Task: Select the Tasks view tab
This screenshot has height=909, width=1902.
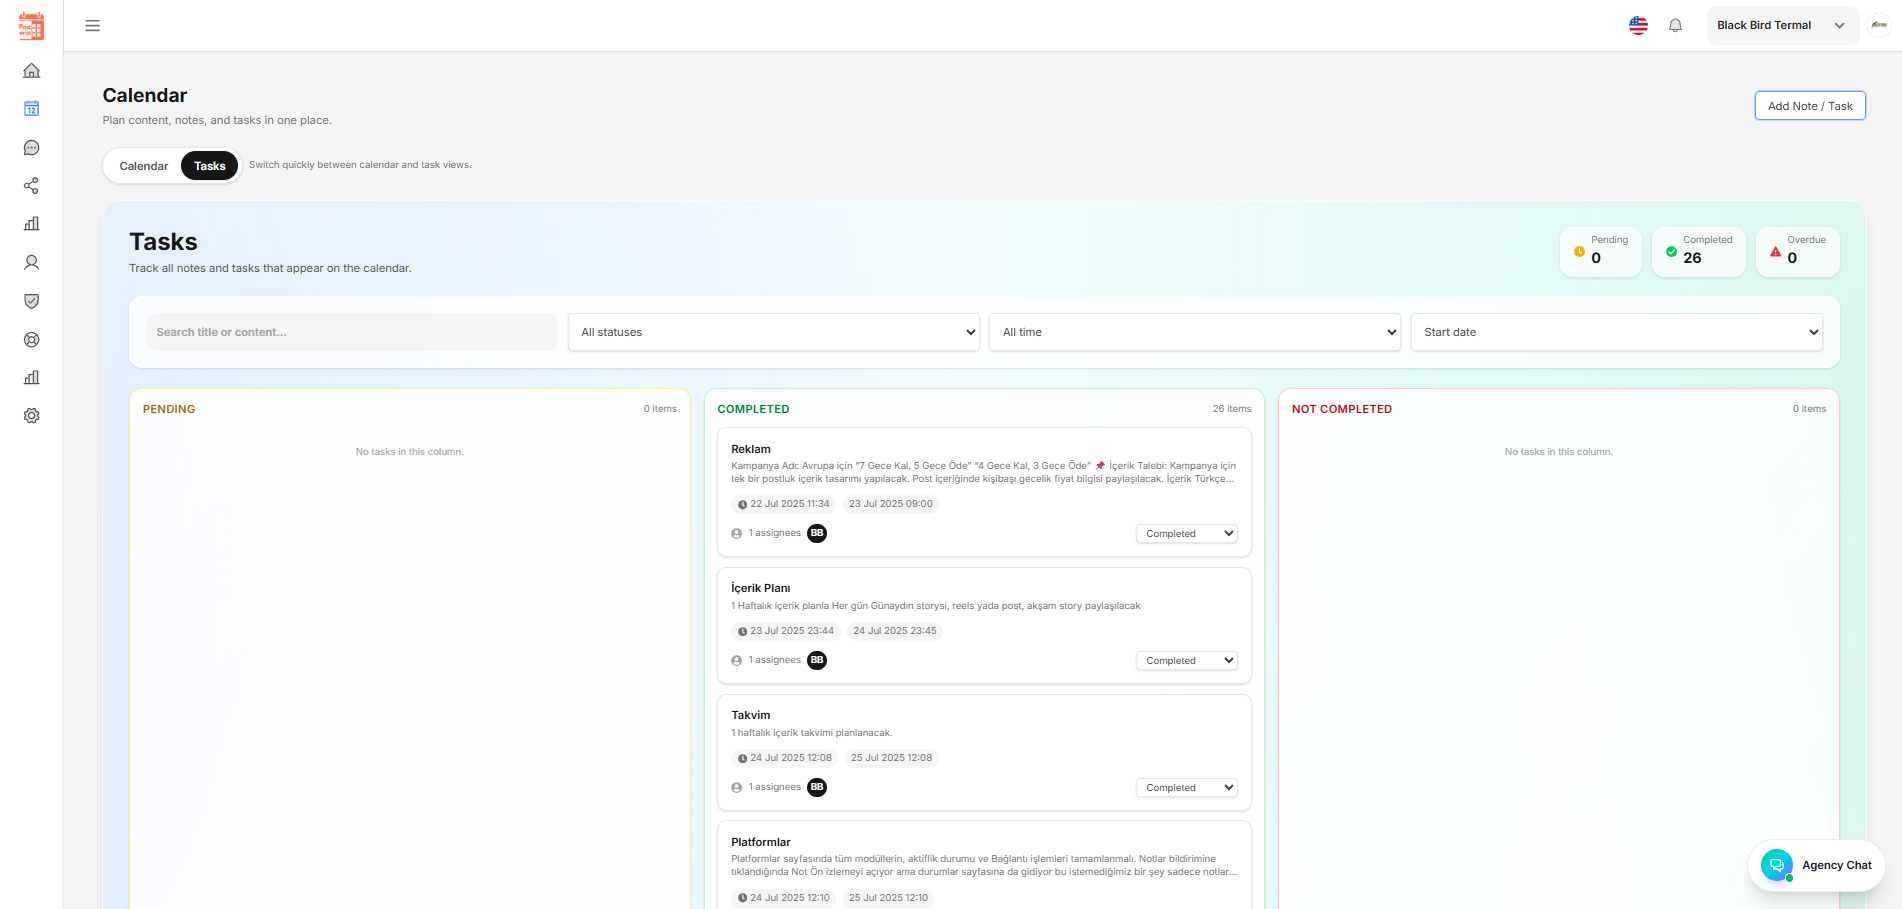Action: pyautogui.click(x=210, y=166)
